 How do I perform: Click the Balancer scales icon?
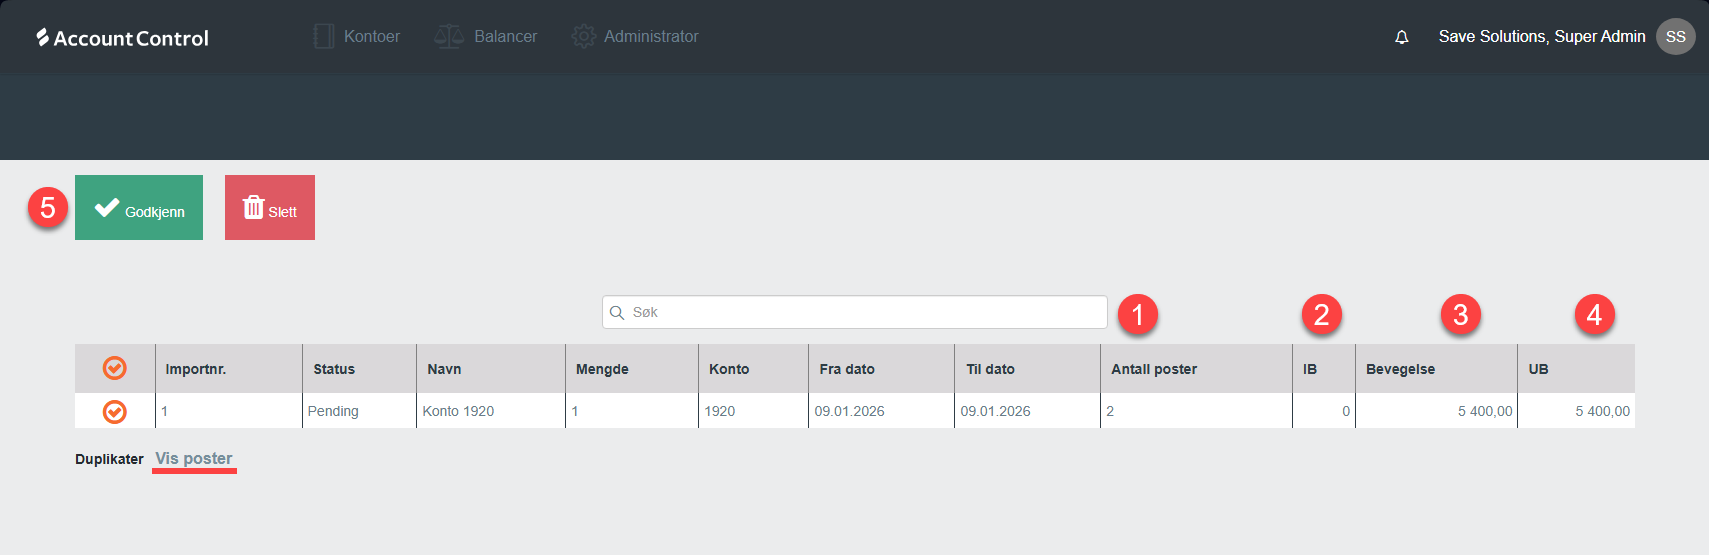click(x=448, y=37)
